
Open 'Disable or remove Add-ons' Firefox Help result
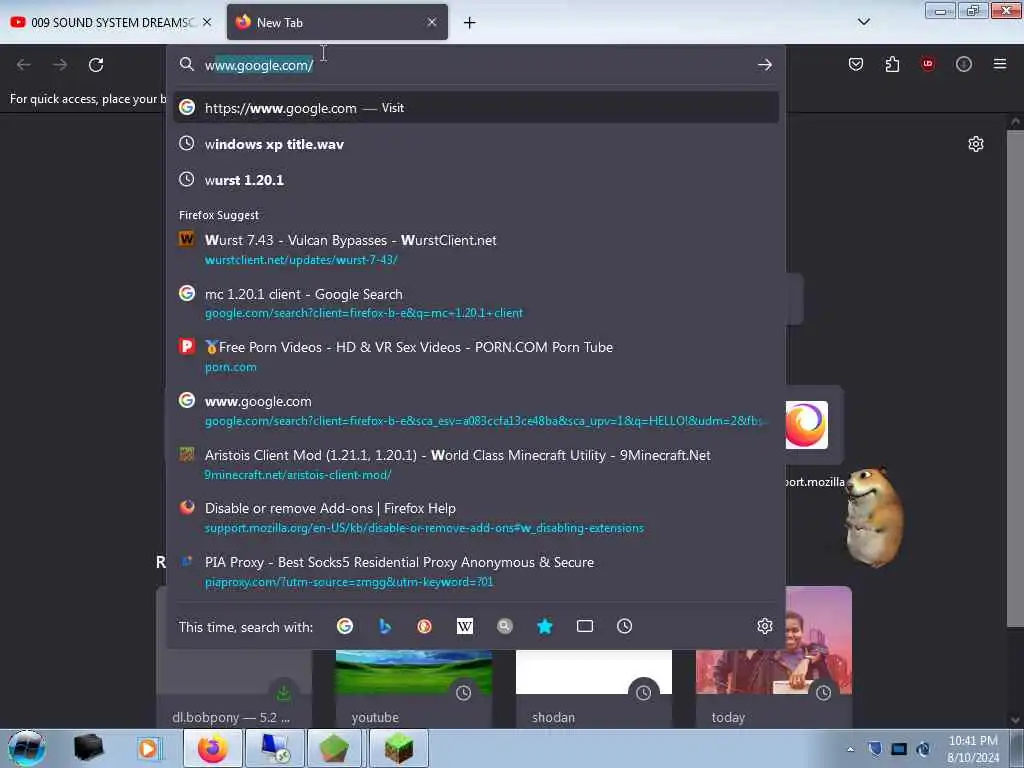click(476, 517)
